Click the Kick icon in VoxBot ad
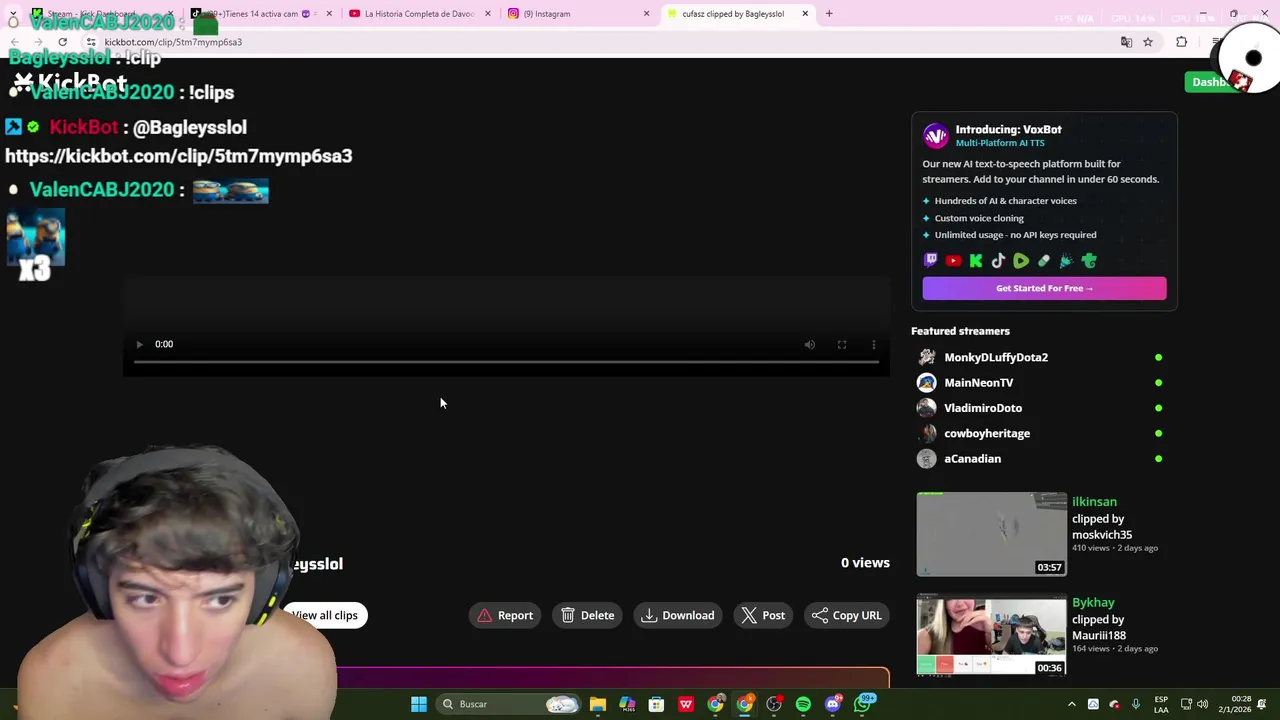Screen dimensions: 1280x720 point(976,261)
